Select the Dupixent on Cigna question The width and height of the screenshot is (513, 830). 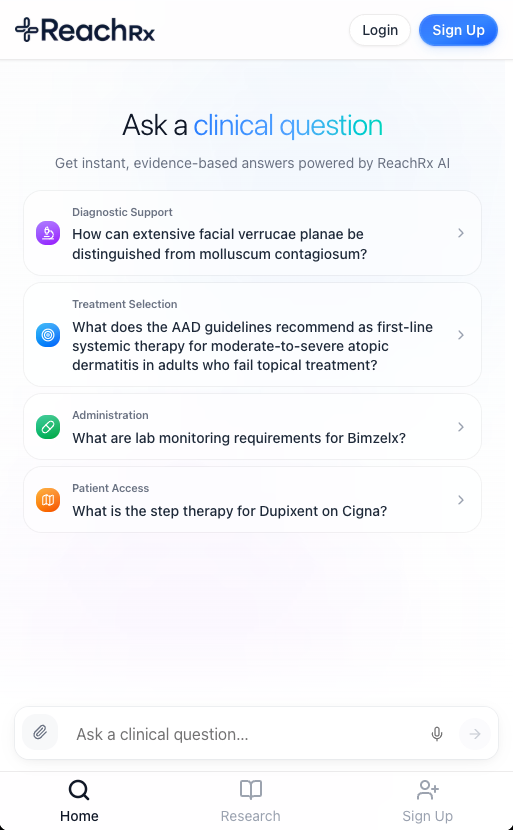[x=253, y=500]
